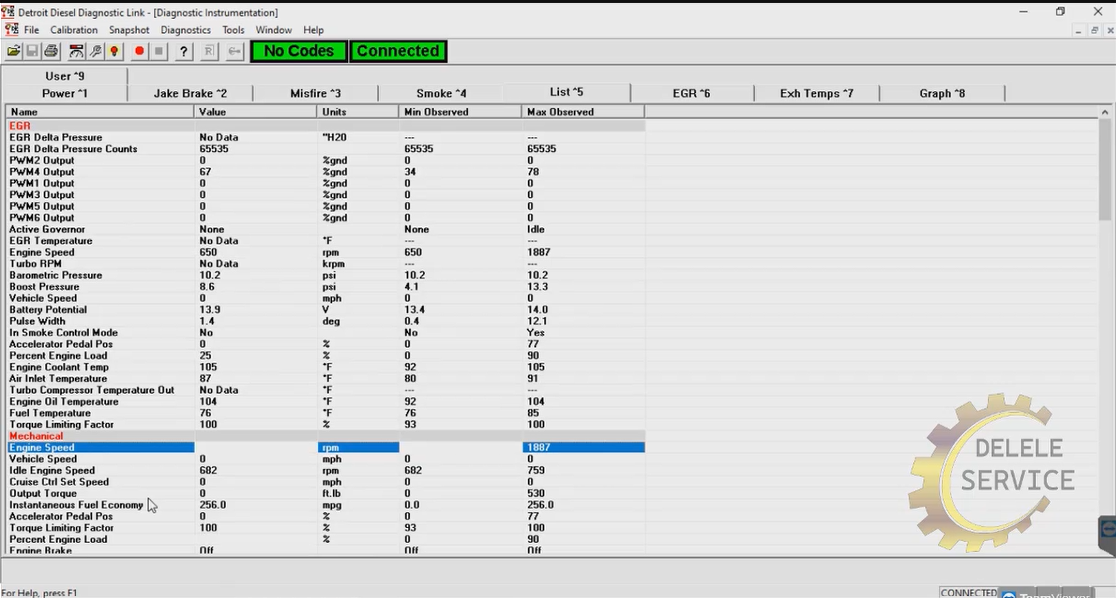Switch to the Exh Temps ^7 tab
The image size is (1116, 598).
click(816, 93)
